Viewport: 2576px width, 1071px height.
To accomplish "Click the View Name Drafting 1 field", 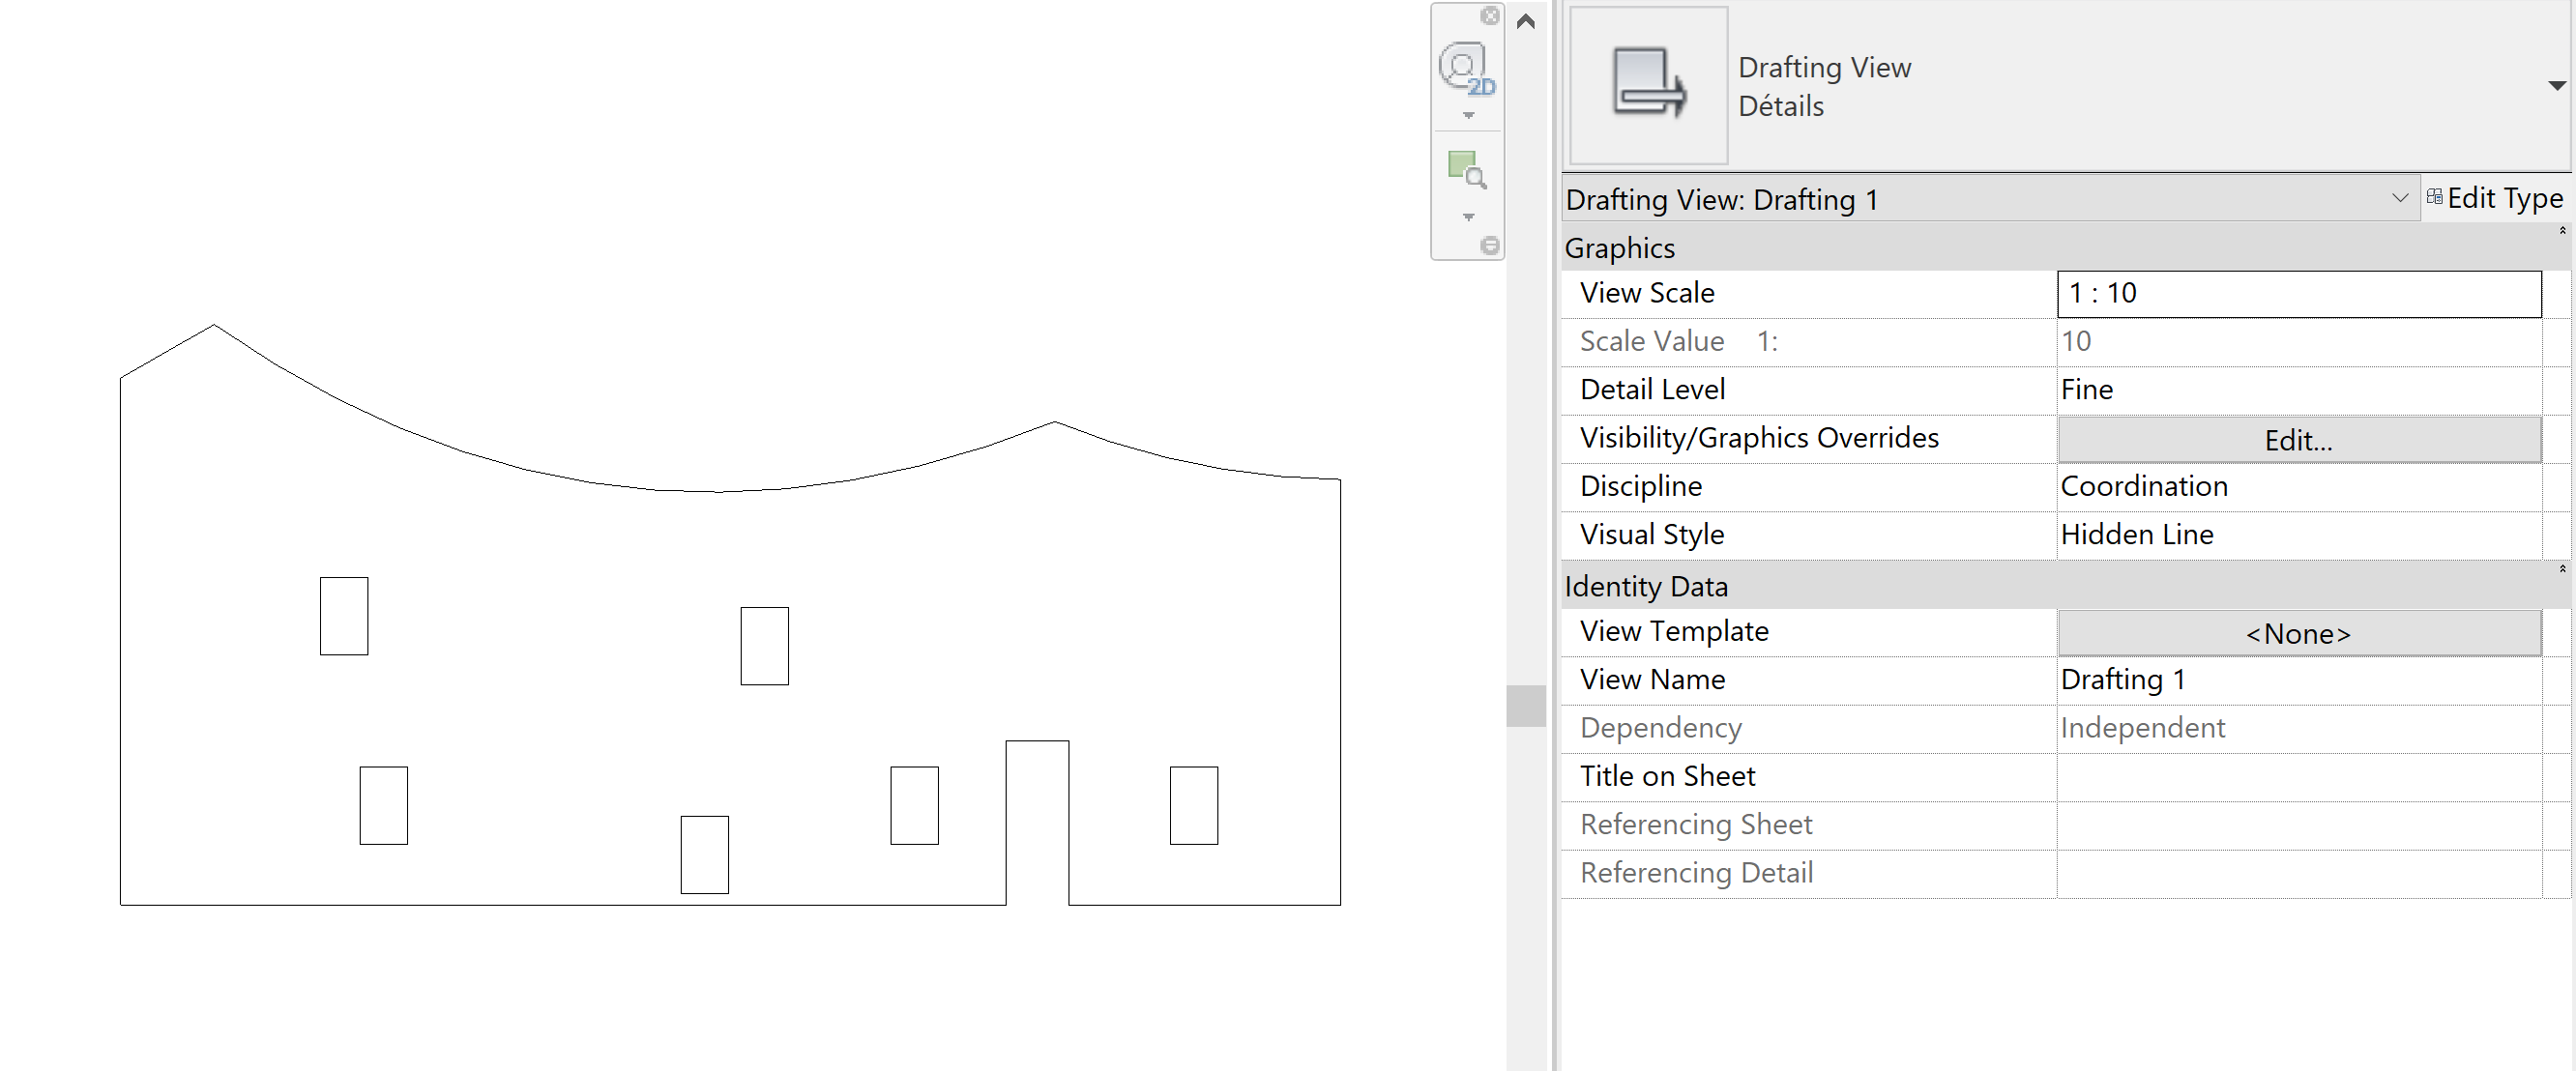I will [2298, 680].
